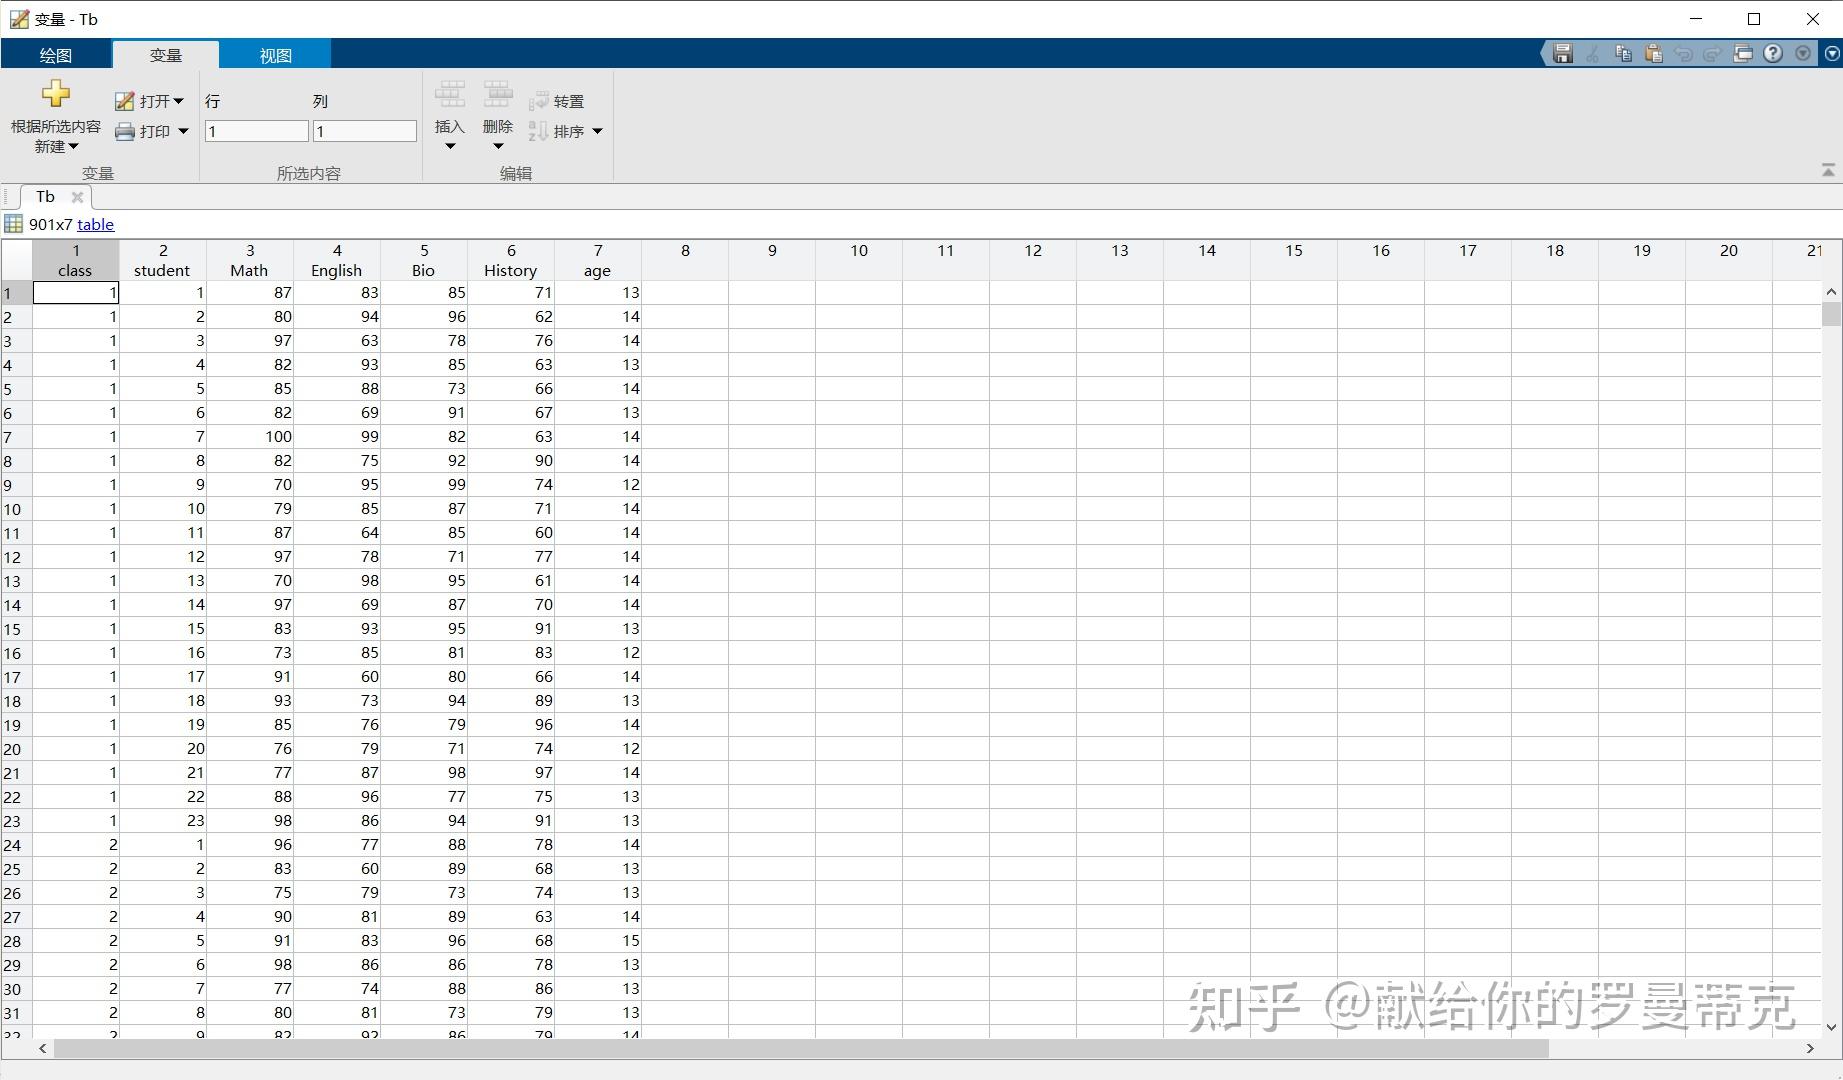Open Help using the question mark icon
This screenshot has height=1080, width=1843.
coord(1772,53)
